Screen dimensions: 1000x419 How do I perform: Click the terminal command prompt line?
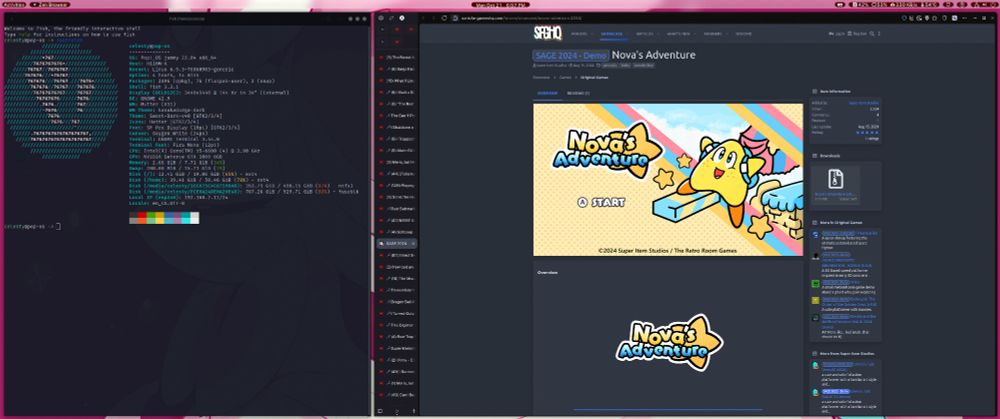pyautogui.click(x=33, y=226)
